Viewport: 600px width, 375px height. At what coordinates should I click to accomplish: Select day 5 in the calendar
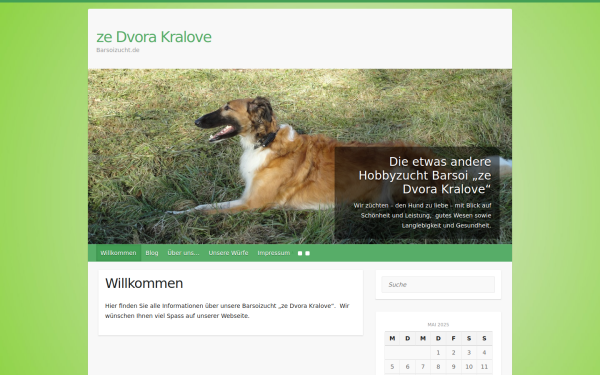tap(392, 367)
